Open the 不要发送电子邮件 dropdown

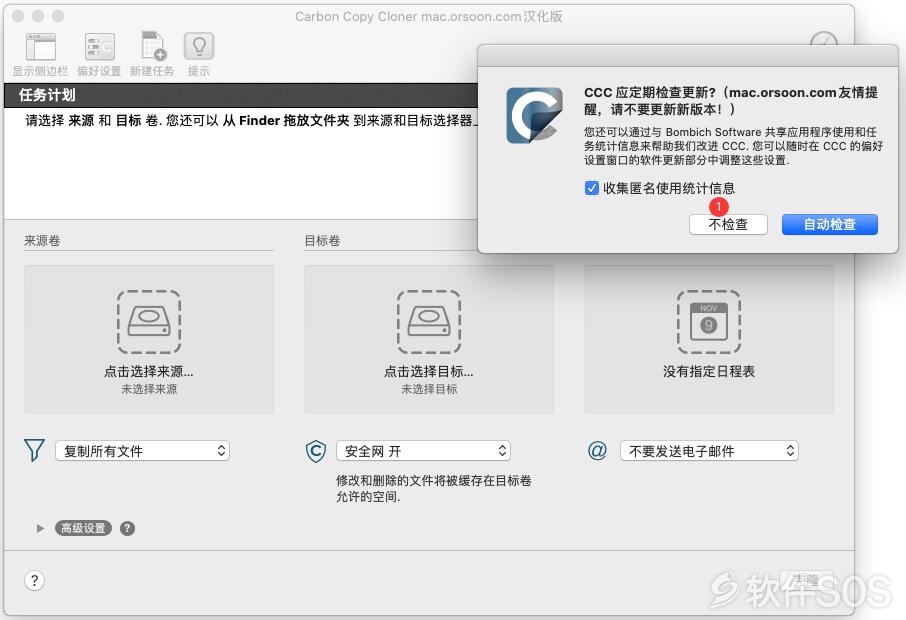point(709,451)
